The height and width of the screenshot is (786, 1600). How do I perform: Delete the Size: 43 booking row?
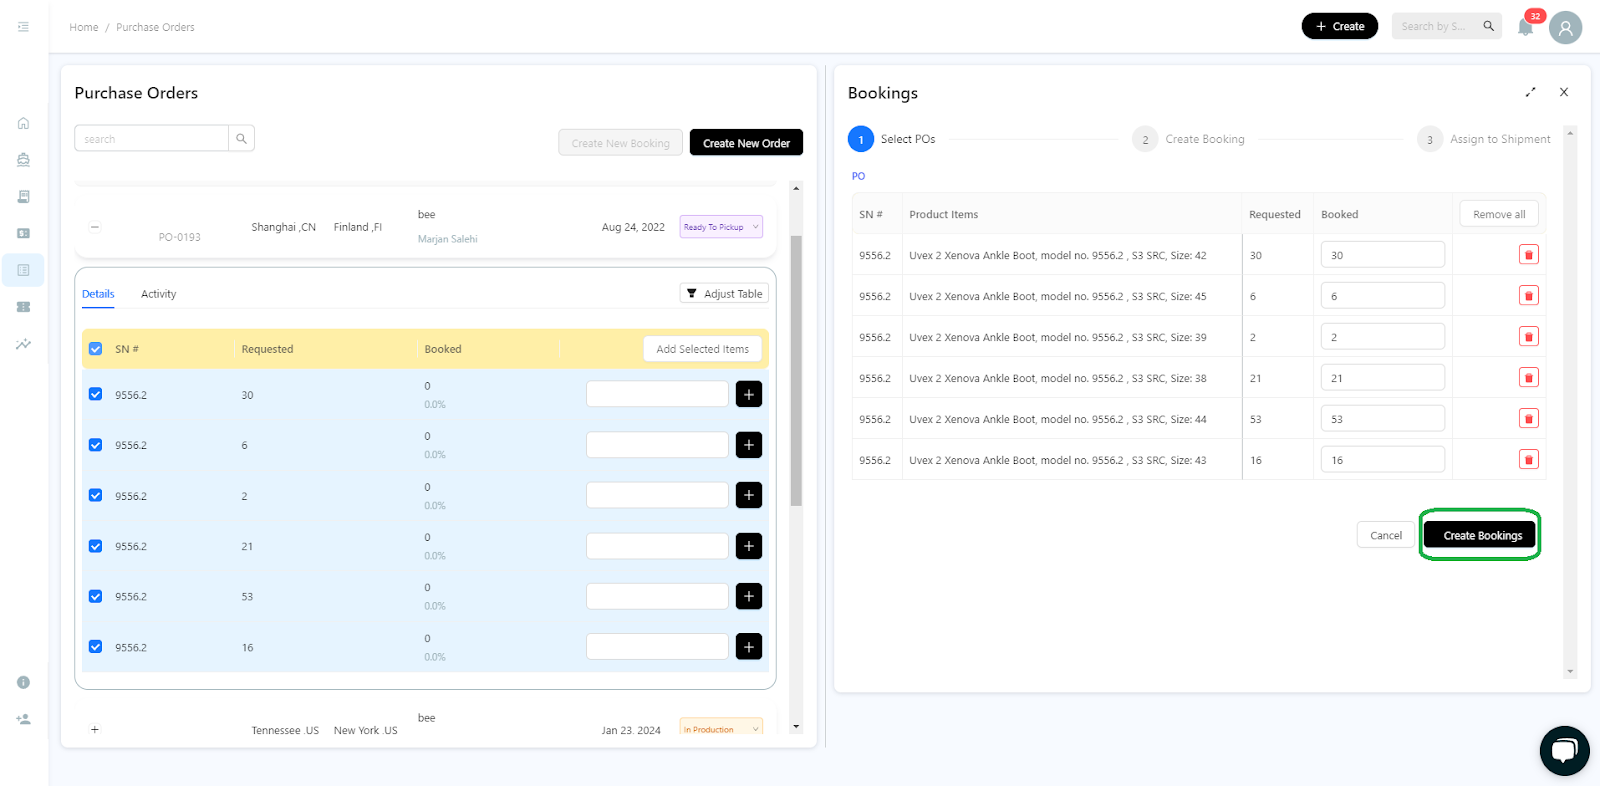point(1528,460)
